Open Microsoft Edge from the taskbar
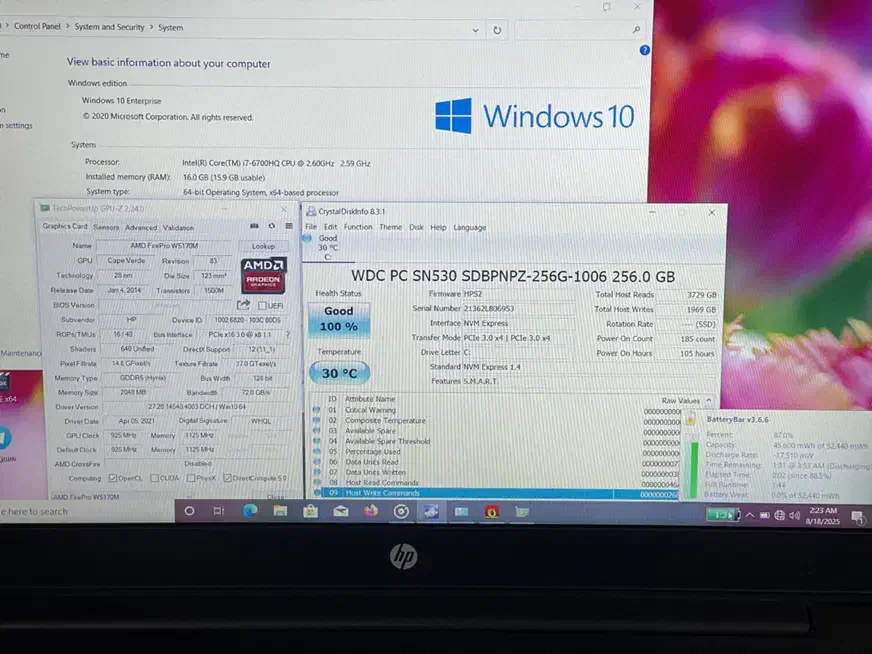Screen dimensions: 872x654 click(x=250, y=511)
